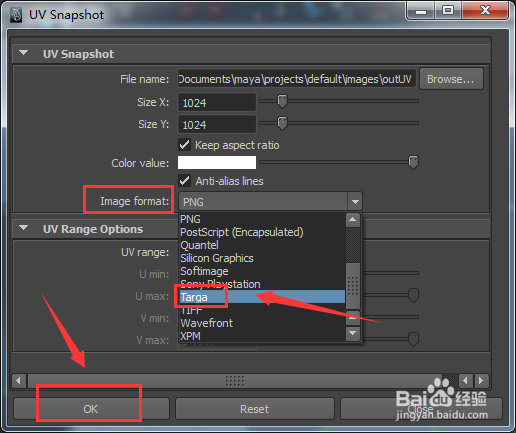Minimize the UV Snapshot window
The width and height of the screenshot is (516, 433).
pyautogui.click(x=421, y=11)
